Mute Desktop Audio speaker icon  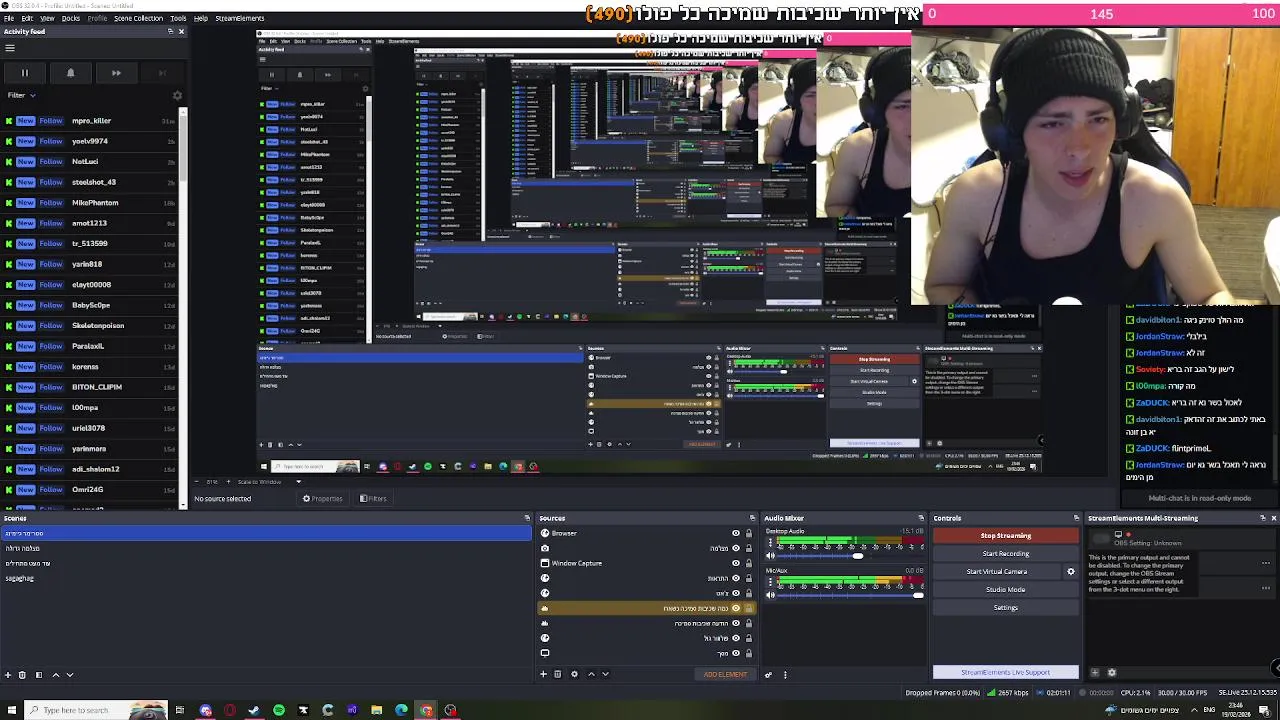(770, 555)
